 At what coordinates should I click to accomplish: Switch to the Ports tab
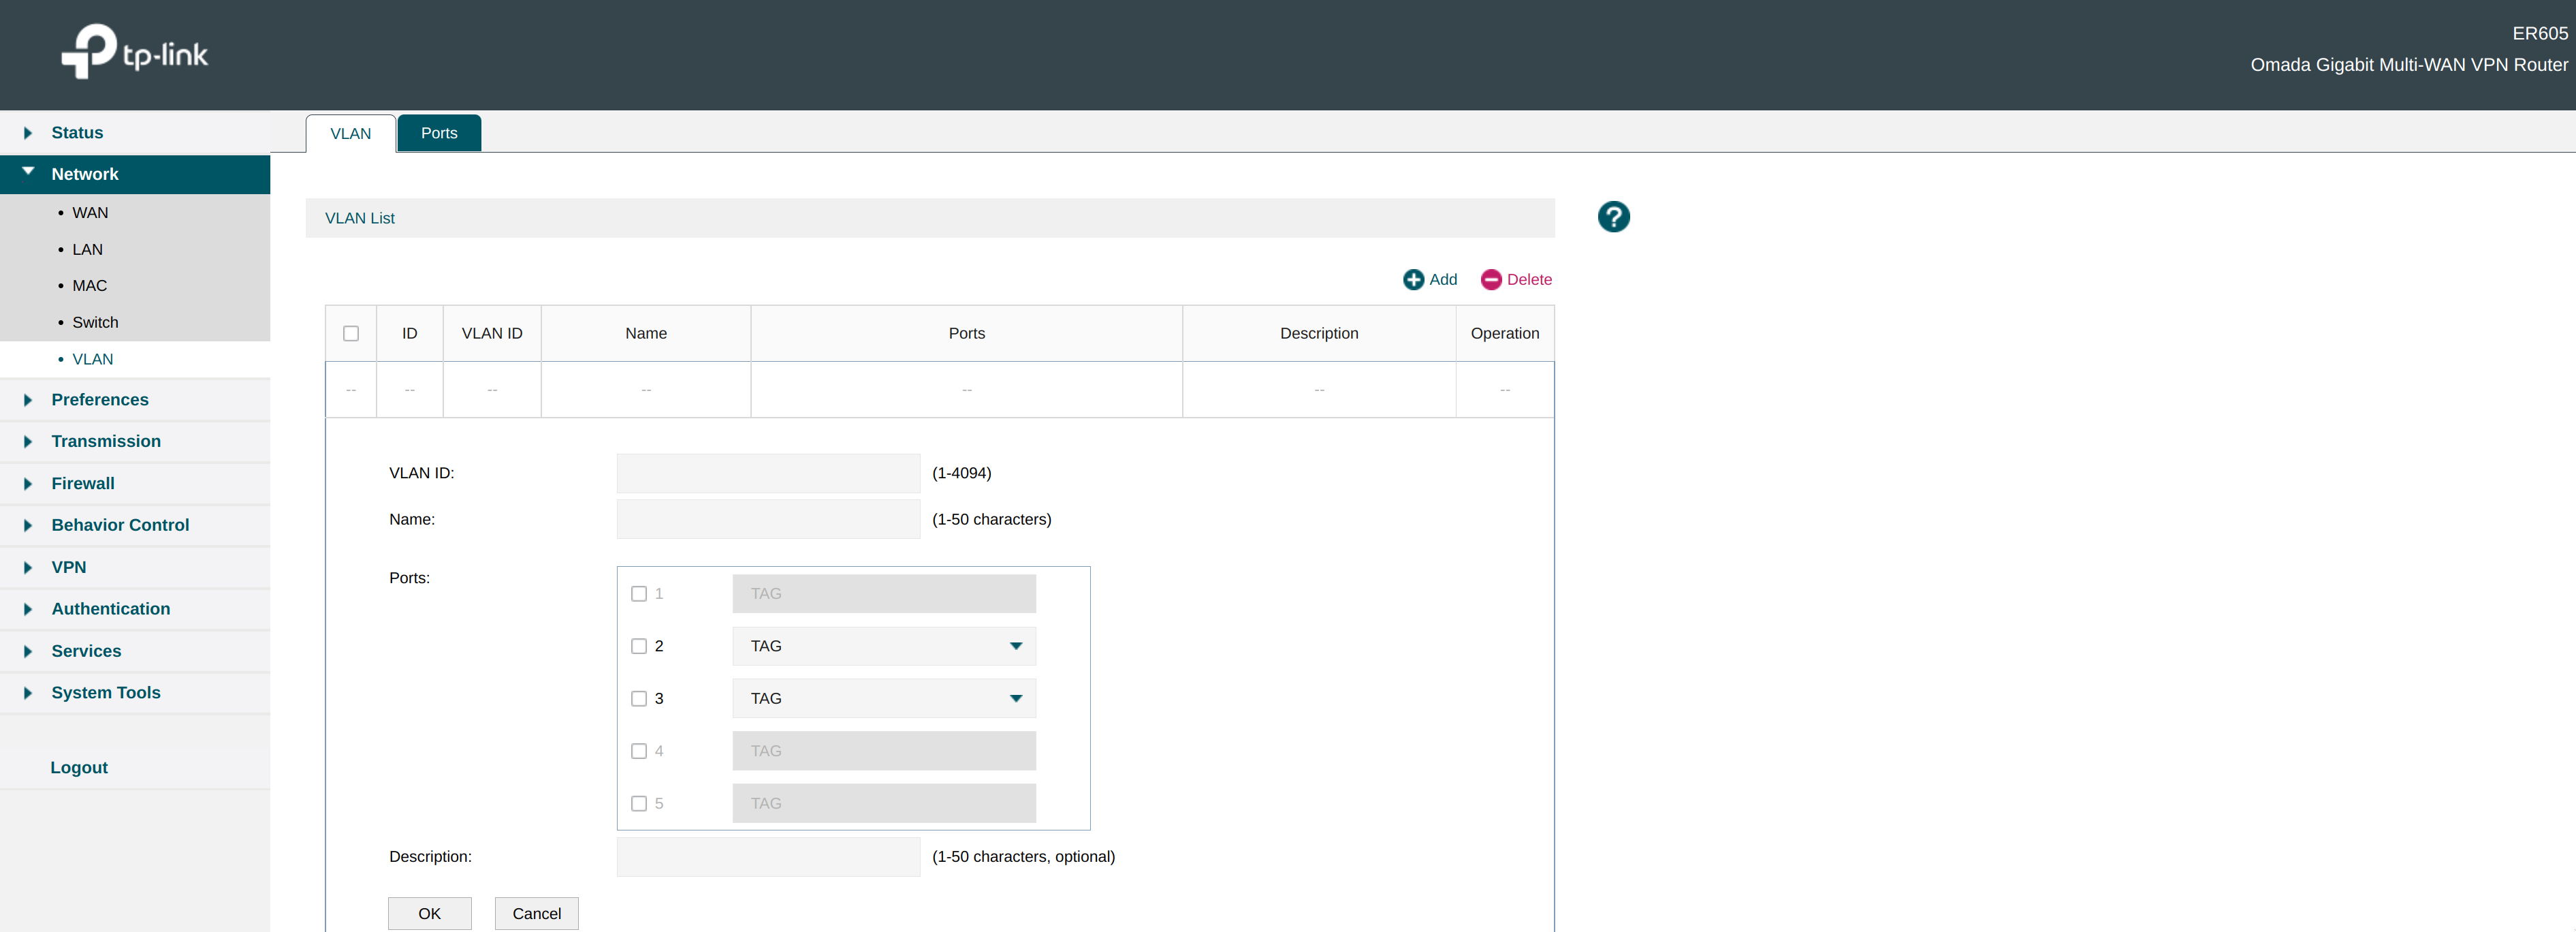(439, 134)
